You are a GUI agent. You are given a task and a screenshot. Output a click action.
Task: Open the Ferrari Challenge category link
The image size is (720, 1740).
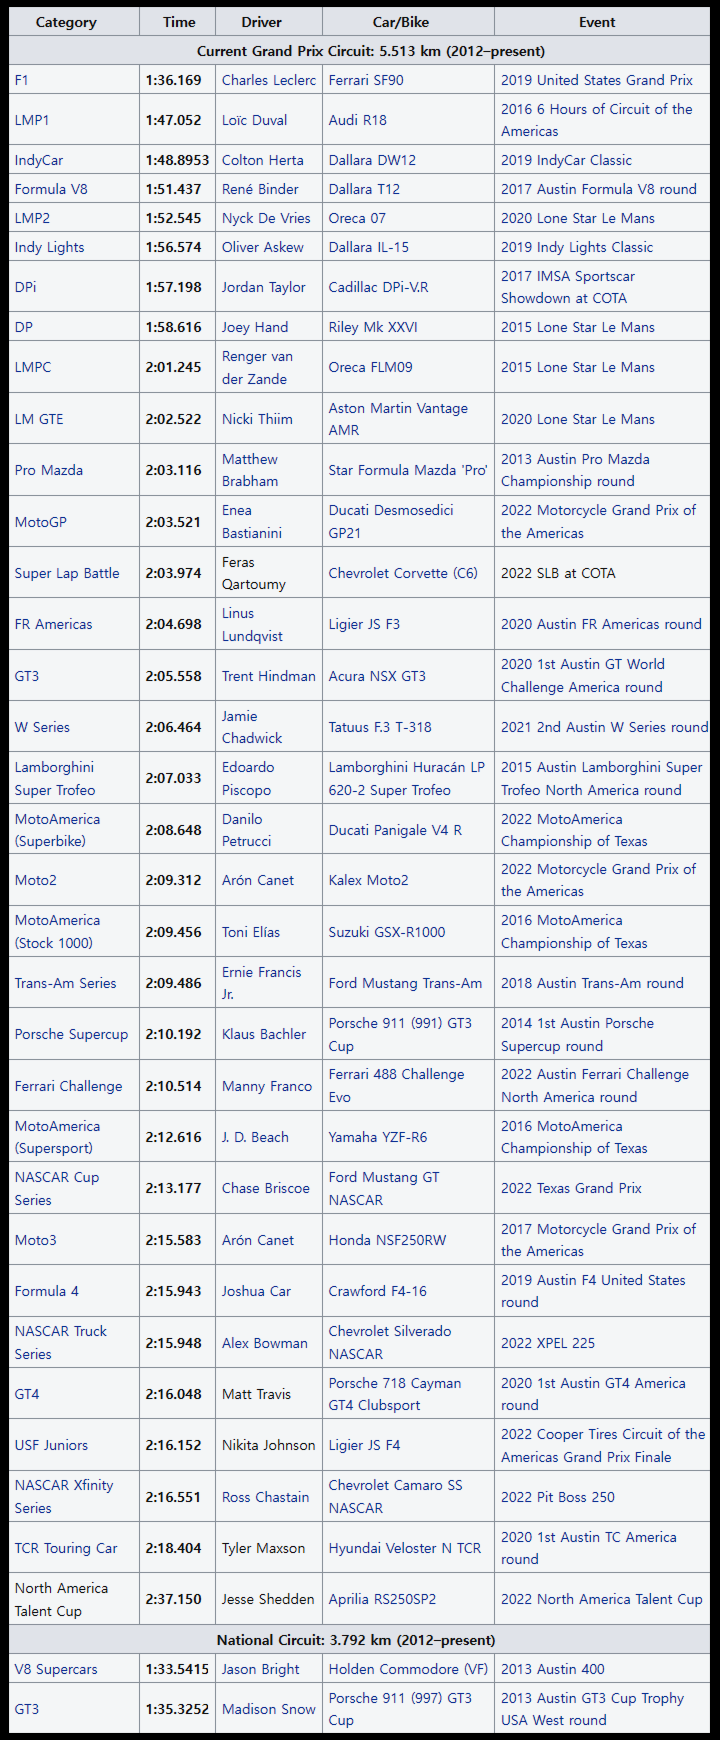[69, 1086]
